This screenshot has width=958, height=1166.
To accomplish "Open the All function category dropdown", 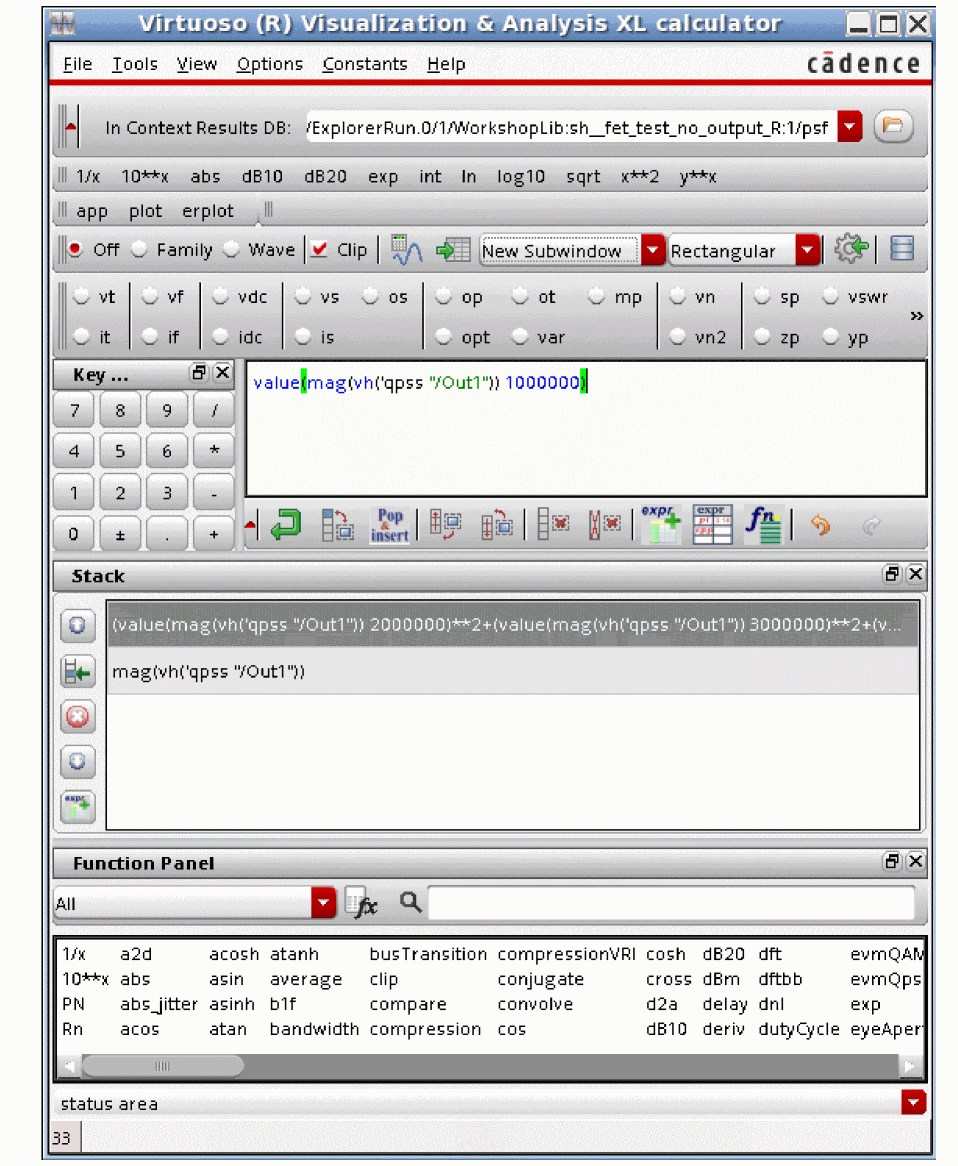I will tap(324, 902).
